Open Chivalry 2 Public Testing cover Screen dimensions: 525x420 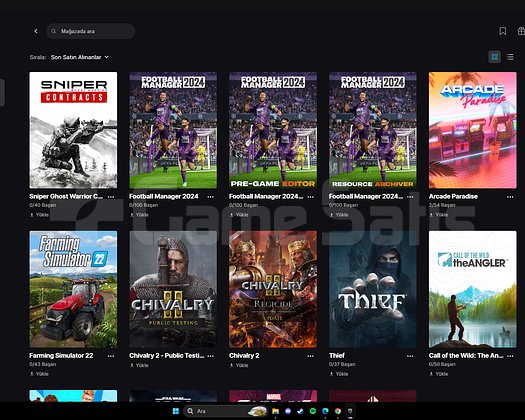(x=173, y=289)
